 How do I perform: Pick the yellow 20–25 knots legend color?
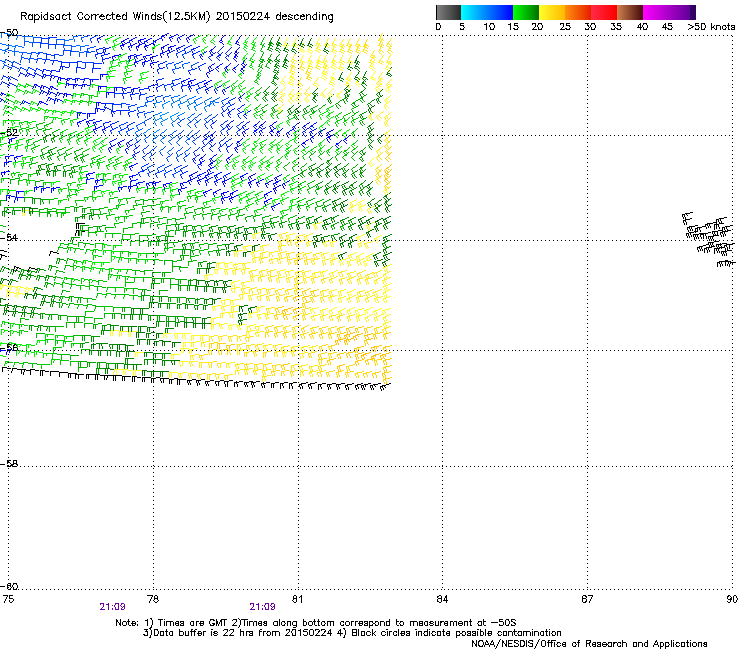(552, 12)
